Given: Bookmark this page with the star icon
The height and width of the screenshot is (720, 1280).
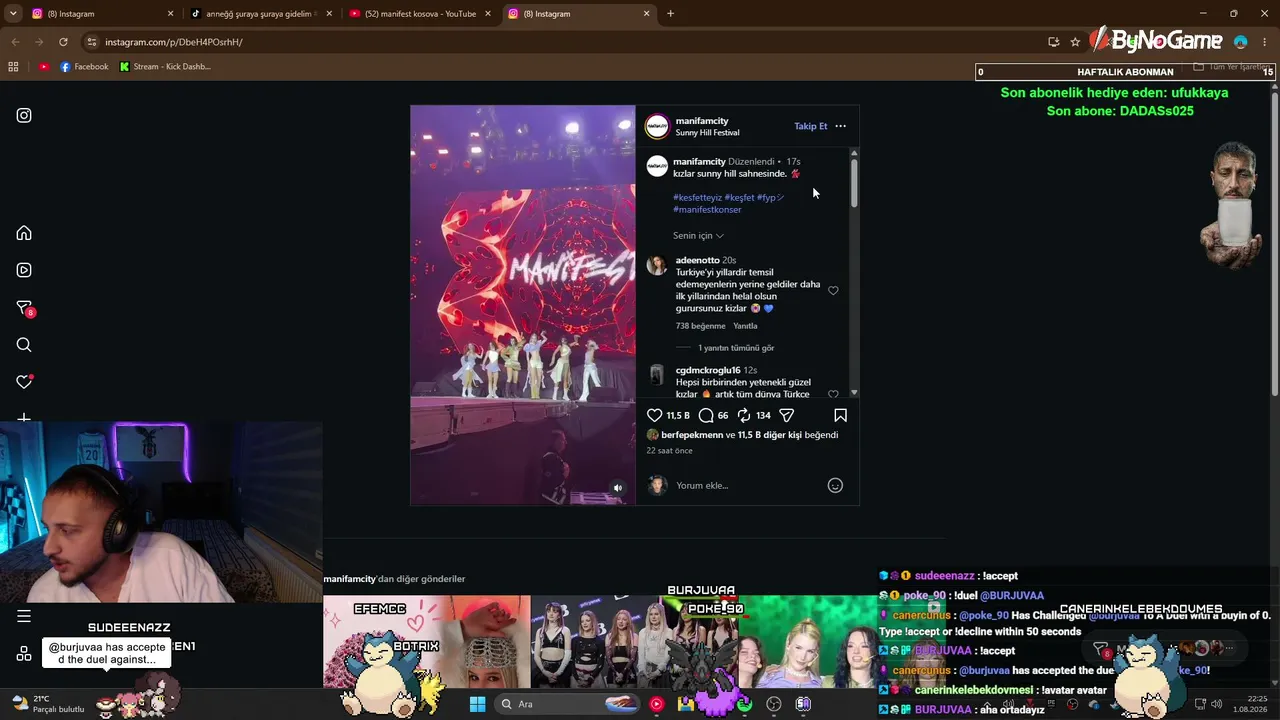Looking at the screenshot, I should click(x=1075, y=42).
